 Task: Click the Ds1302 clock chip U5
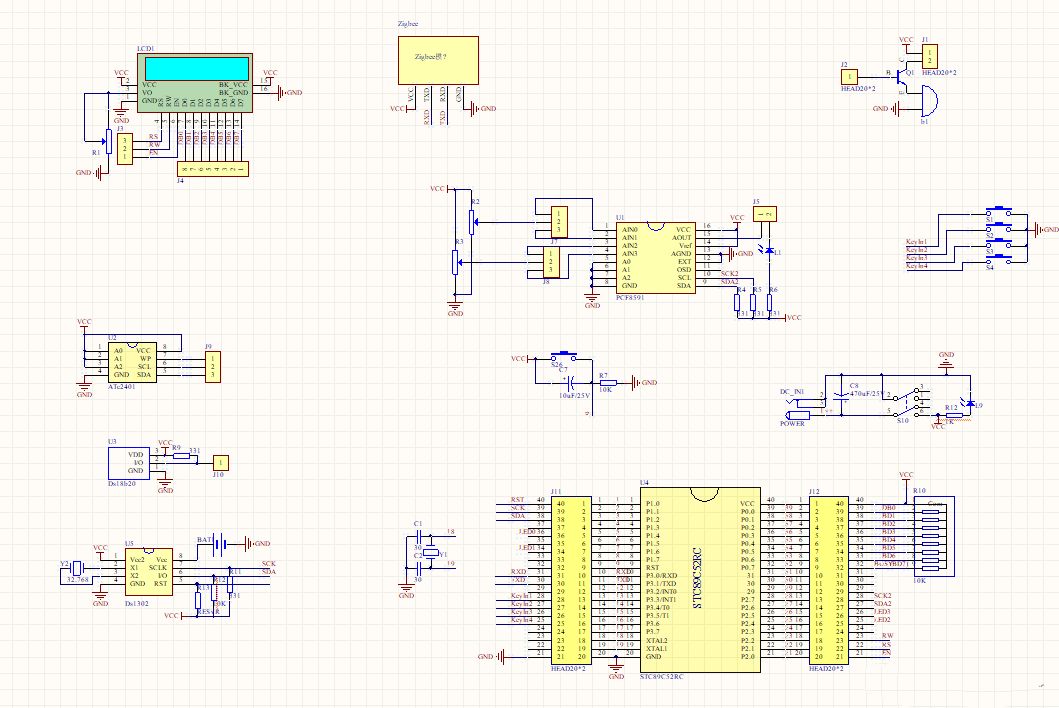tap(145, 571)
